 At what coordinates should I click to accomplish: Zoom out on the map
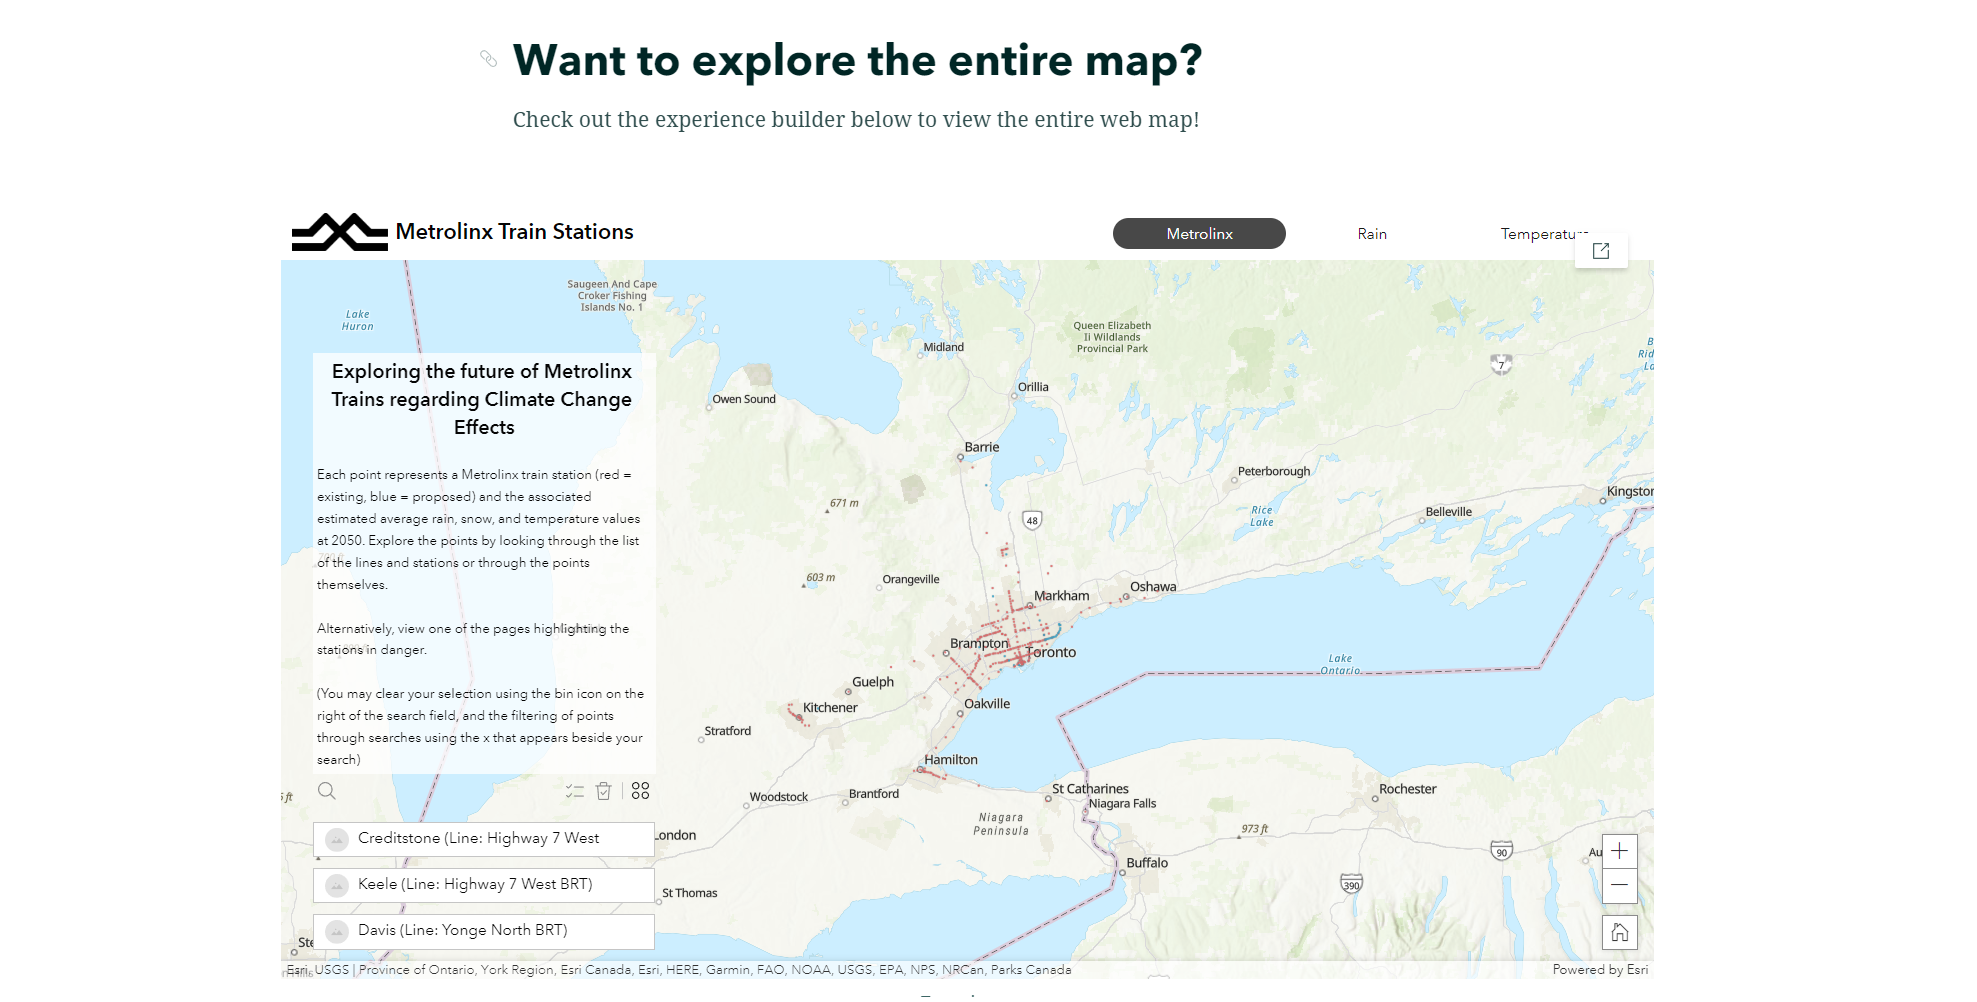coord(1619,886)
